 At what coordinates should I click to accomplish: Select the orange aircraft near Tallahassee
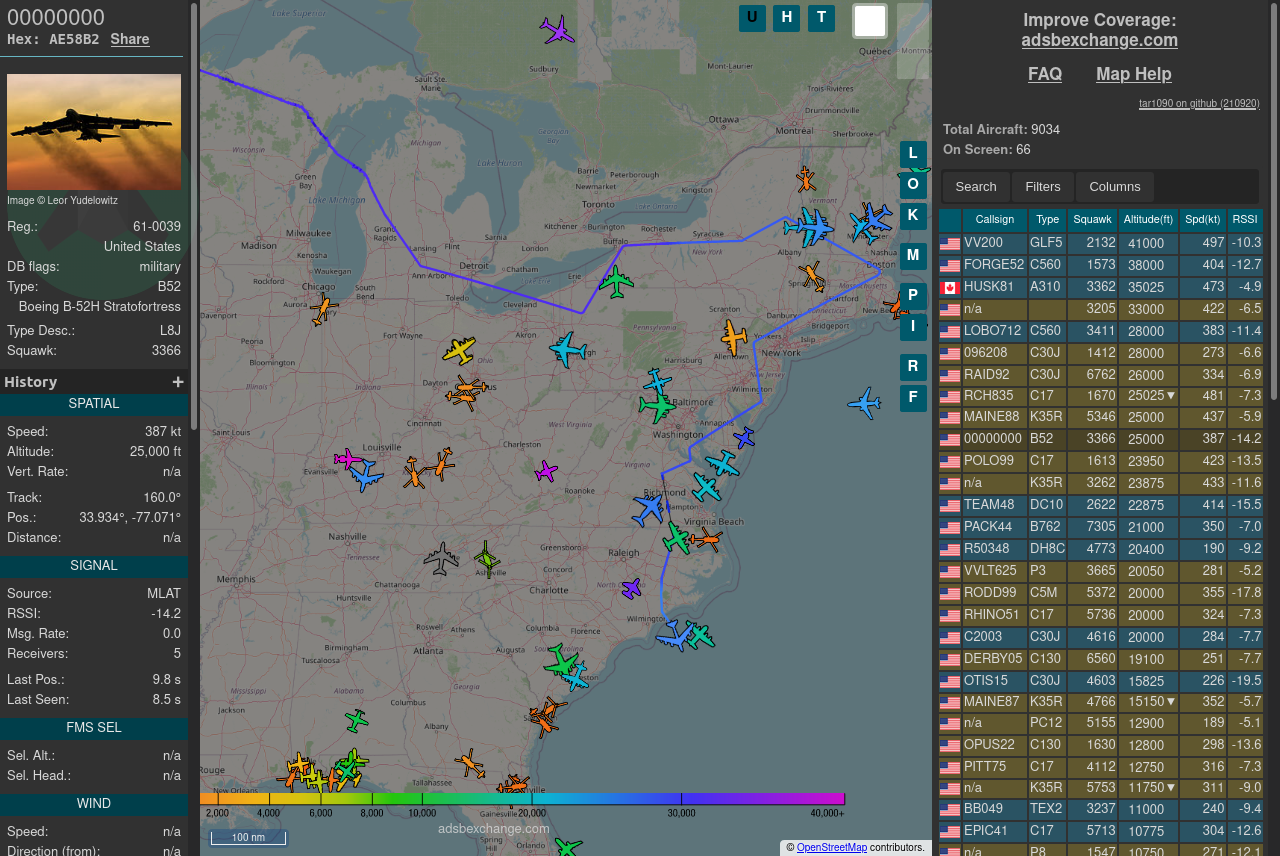pos(470,764)
